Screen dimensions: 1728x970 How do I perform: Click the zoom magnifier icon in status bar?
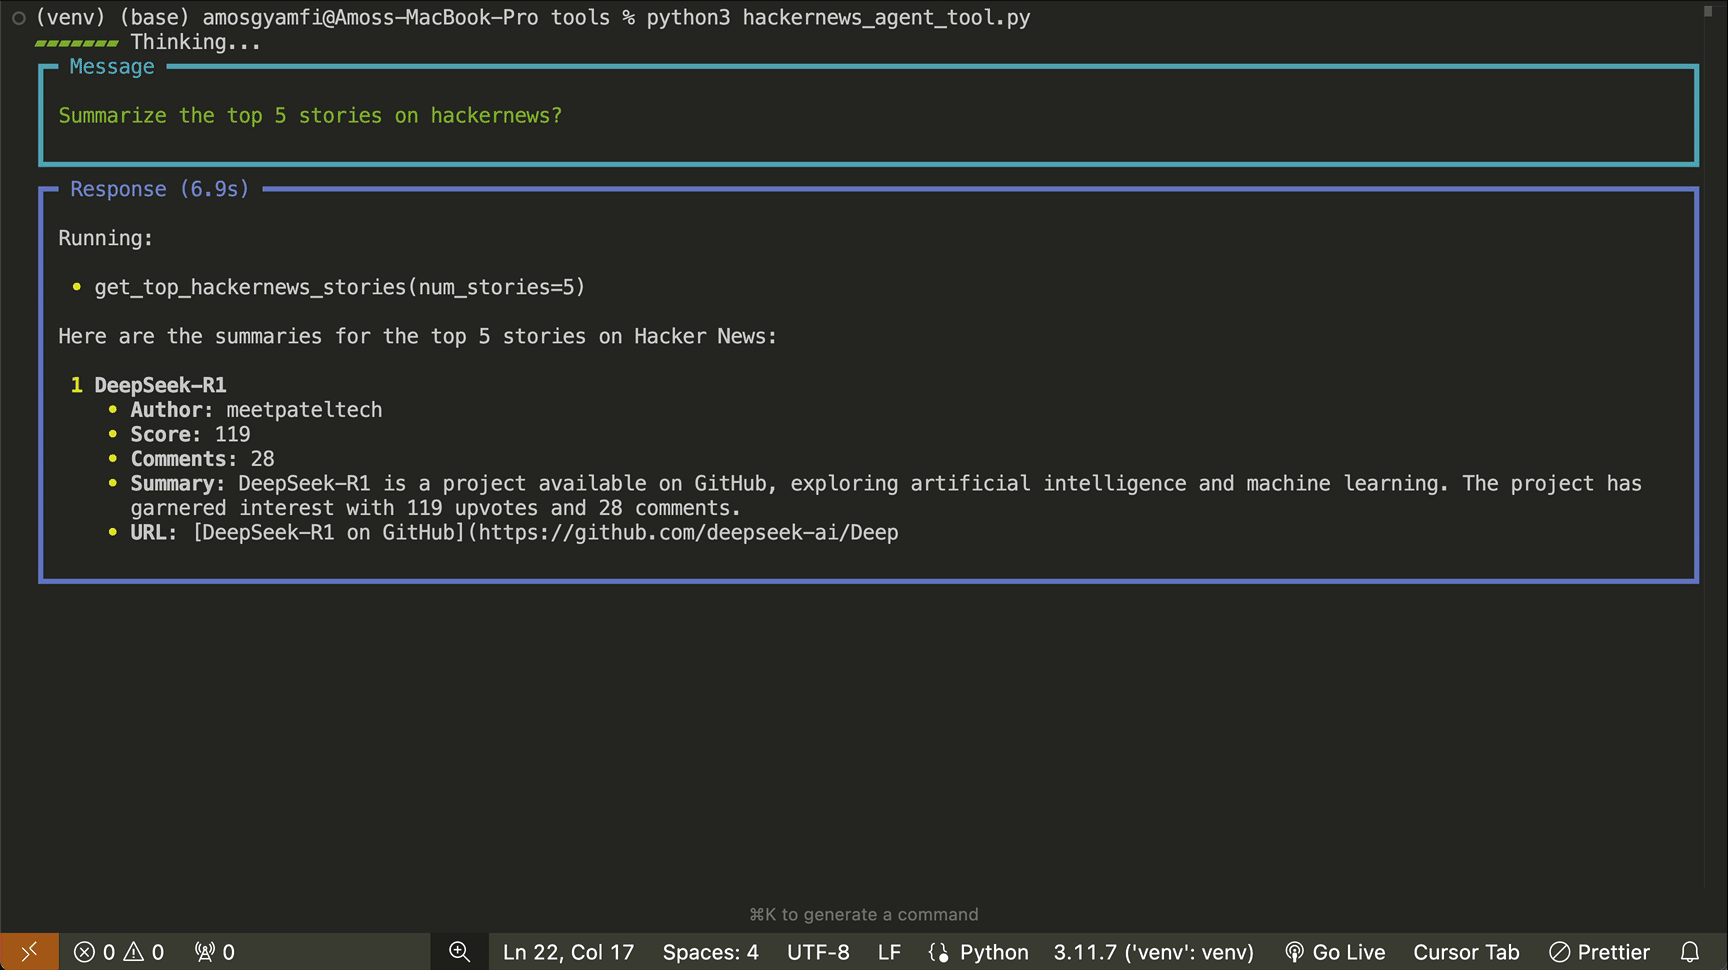(459, 952)
